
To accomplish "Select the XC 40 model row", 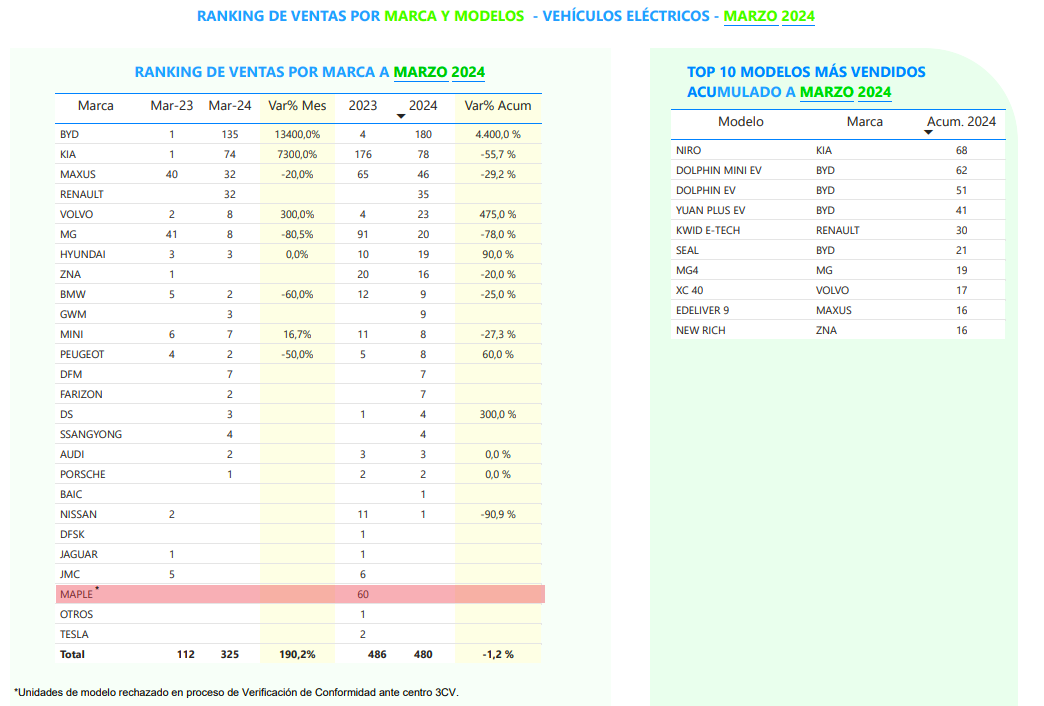I will (x=838, y=290).
